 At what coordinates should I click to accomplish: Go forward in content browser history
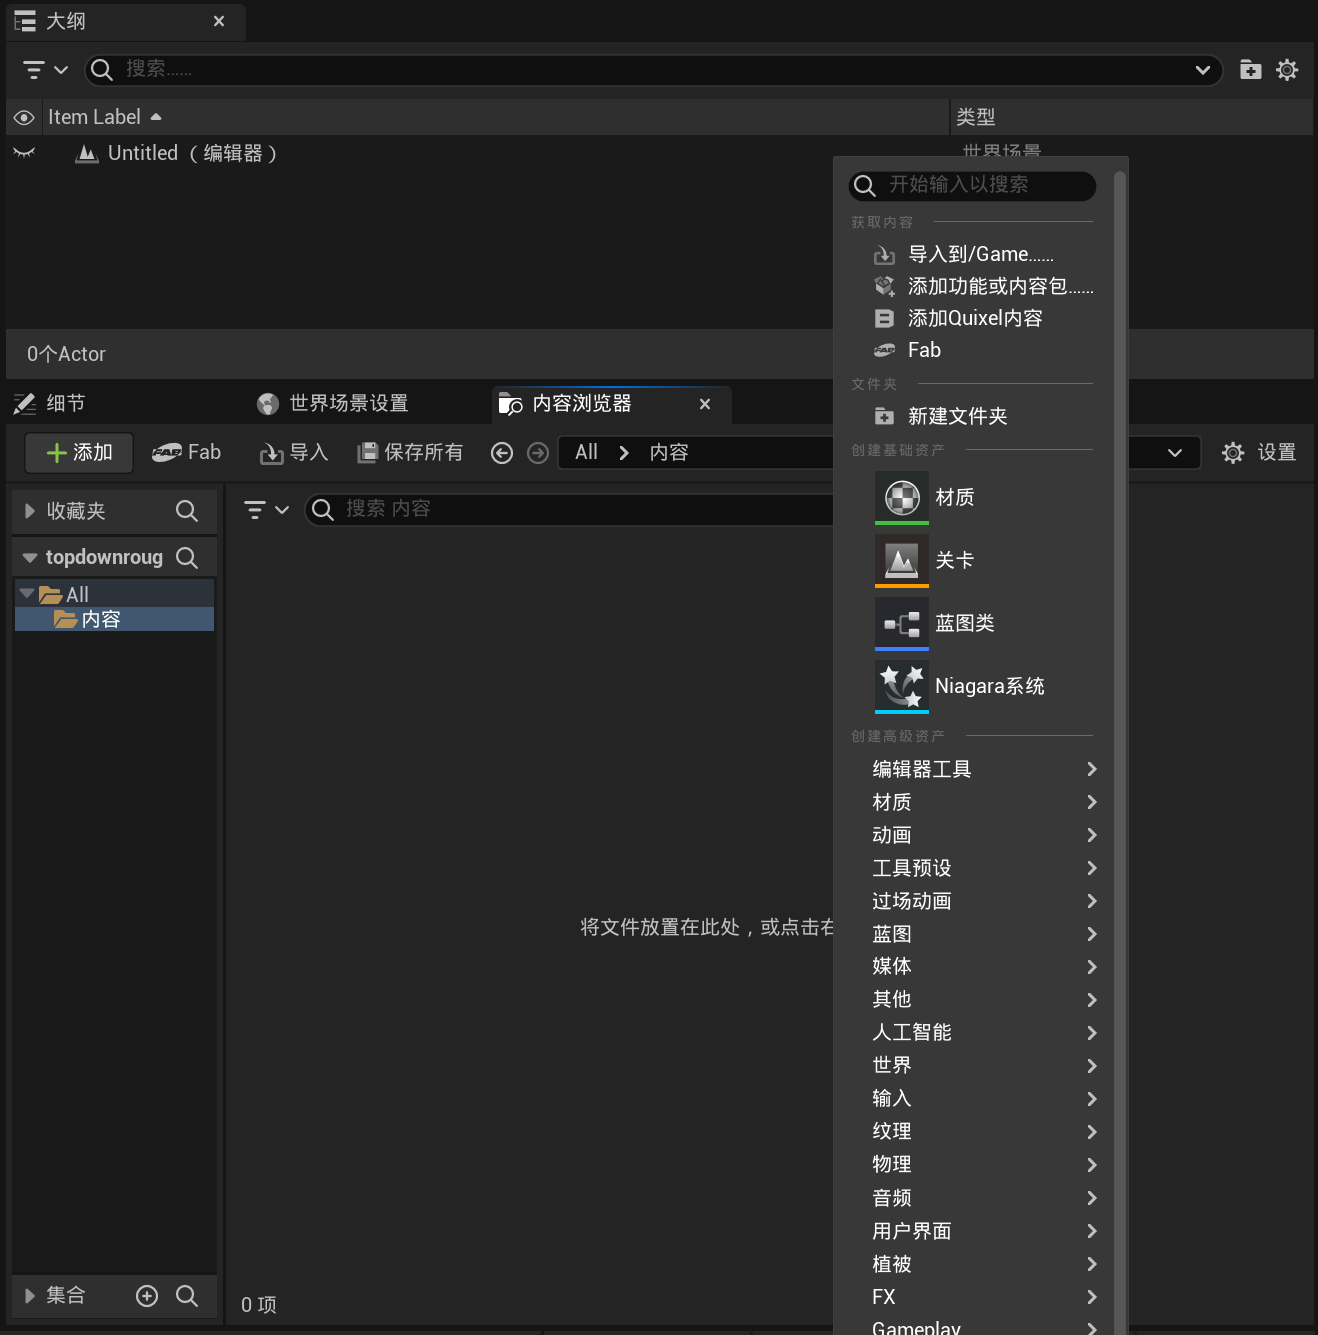click(x=538, y=453)
